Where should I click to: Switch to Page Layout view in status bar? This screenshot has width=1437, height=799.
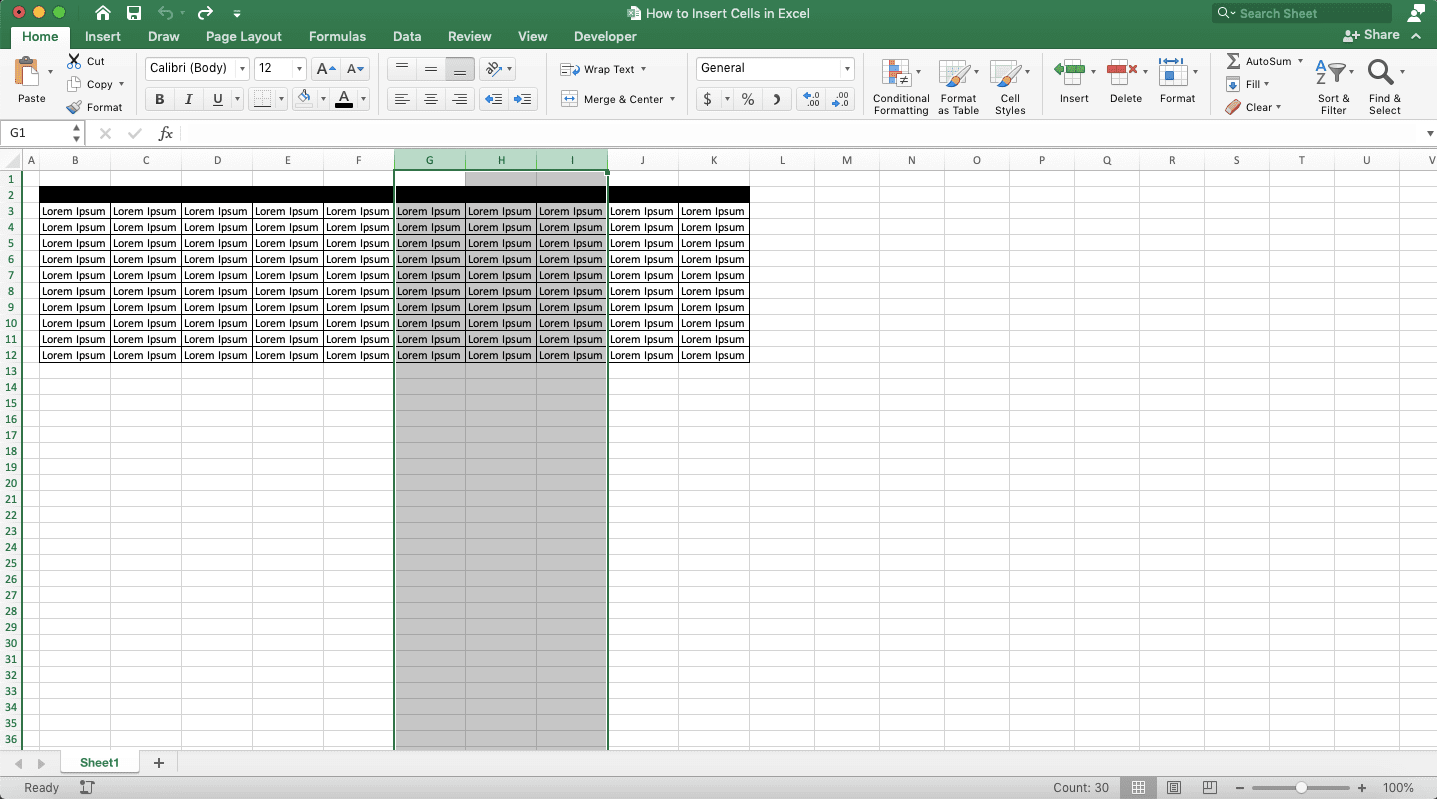coord(1174,788)
